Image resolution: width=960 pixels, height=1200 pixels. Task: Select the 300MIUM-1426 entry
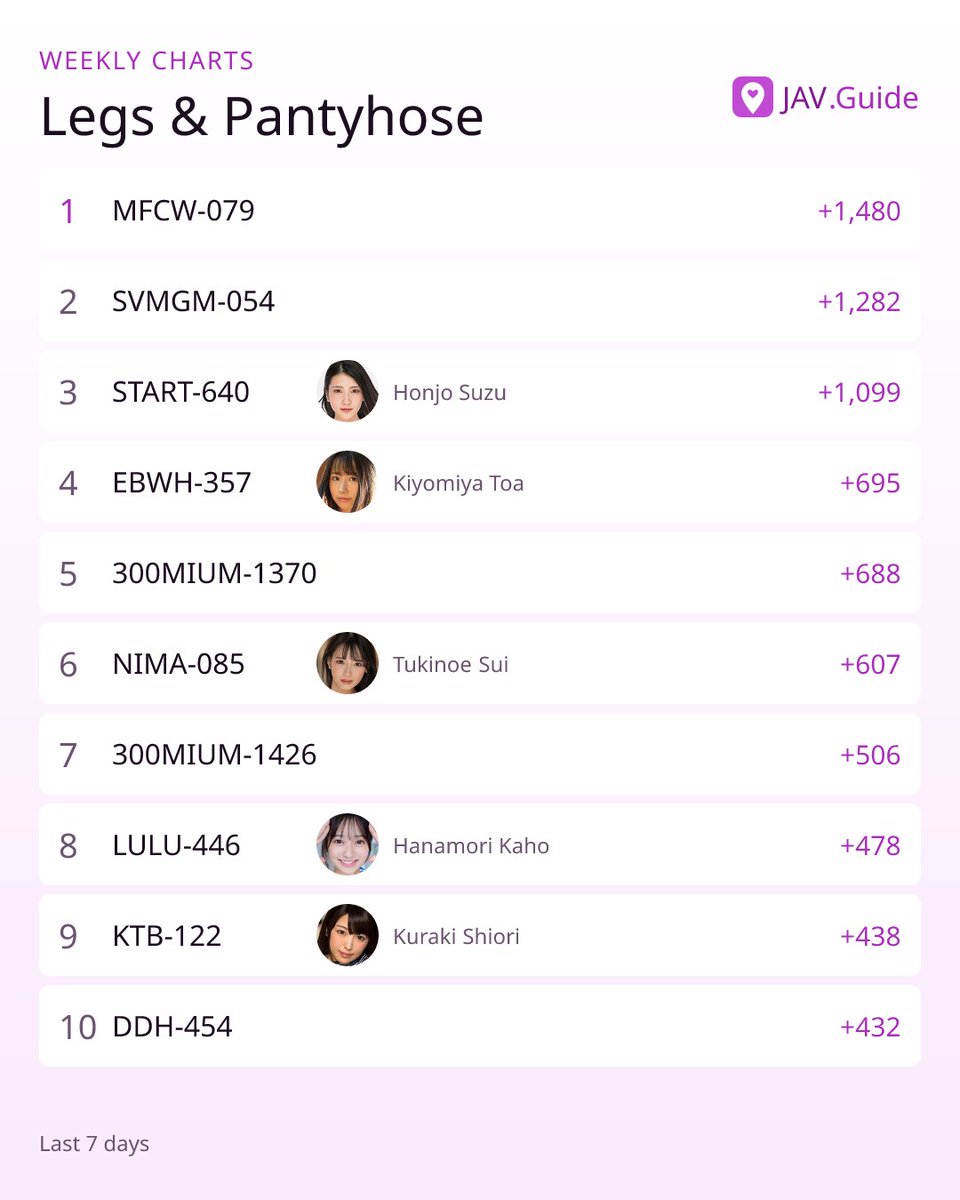pyautogui.click(x=480, y=755)
